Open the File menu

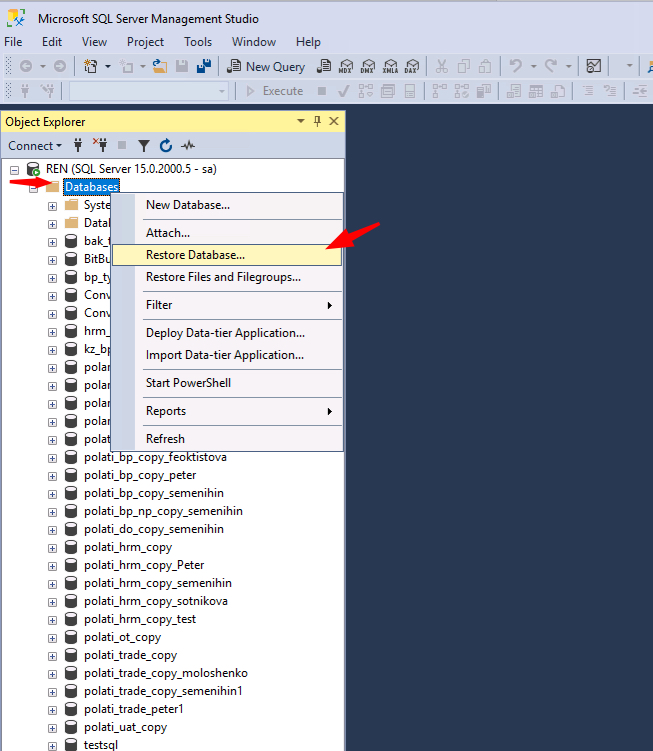[x=13, y=42]
